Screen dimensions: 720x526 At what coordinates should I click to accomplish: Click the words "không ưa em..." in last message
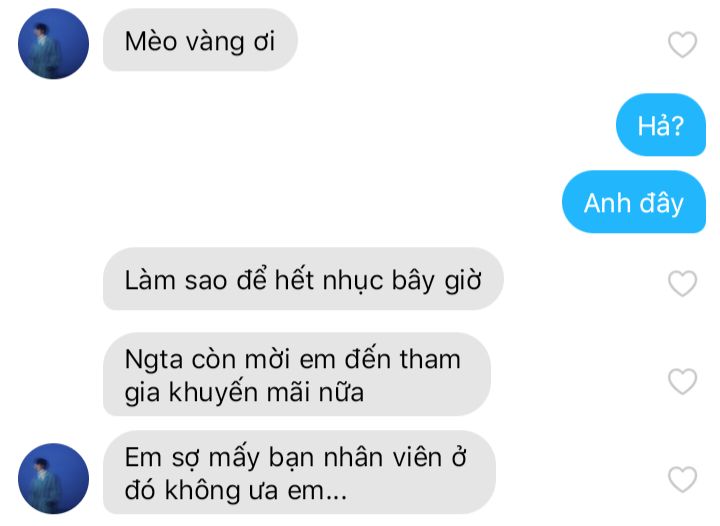pyautogui.click(x=255, y=491)
